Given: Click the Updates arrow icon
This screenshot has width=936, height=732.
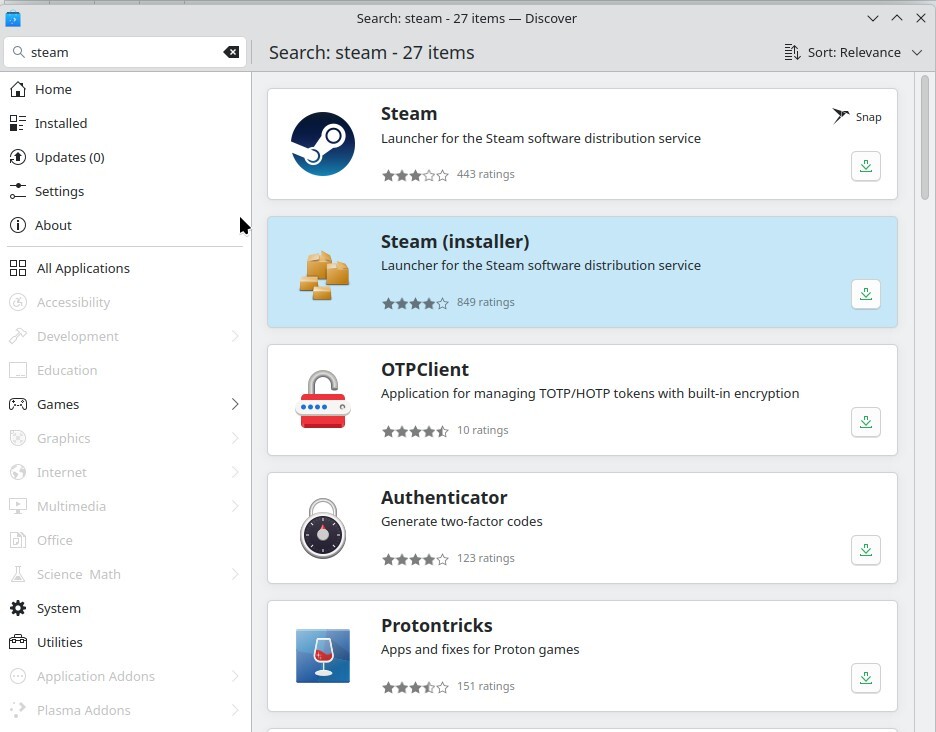Looking at the screenshot, I should point(18,157).
